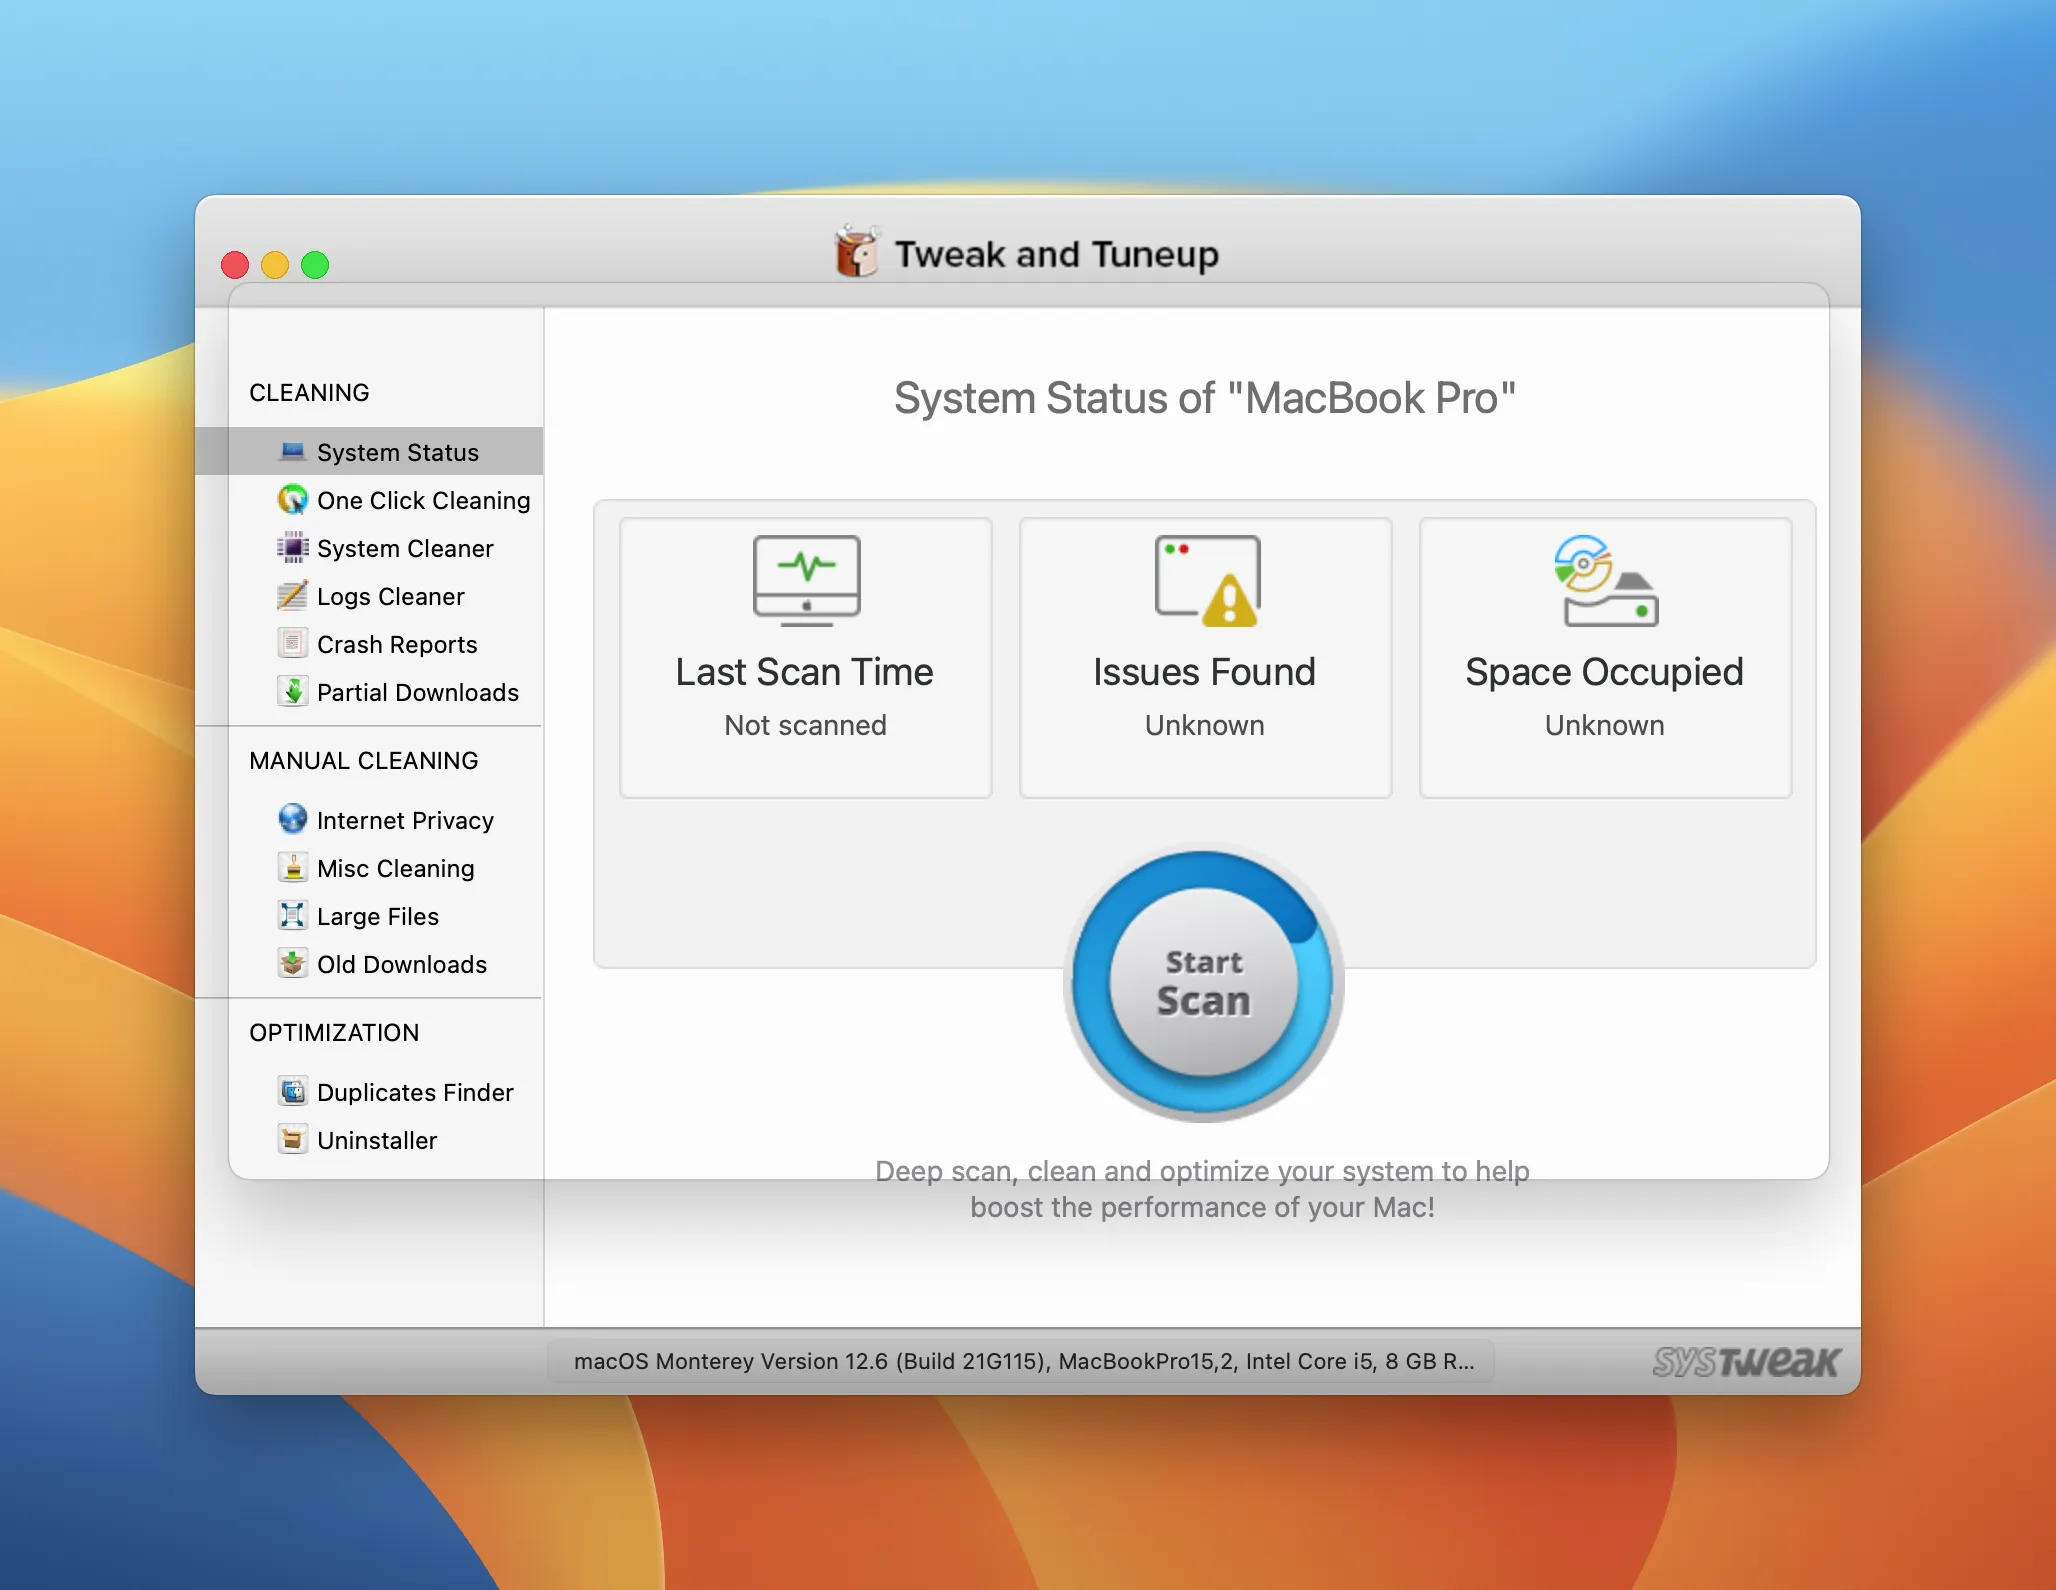Click the Internet Privacy globe icon
The height and width of the screenshot is (1590, 2056).
(292, 820)
